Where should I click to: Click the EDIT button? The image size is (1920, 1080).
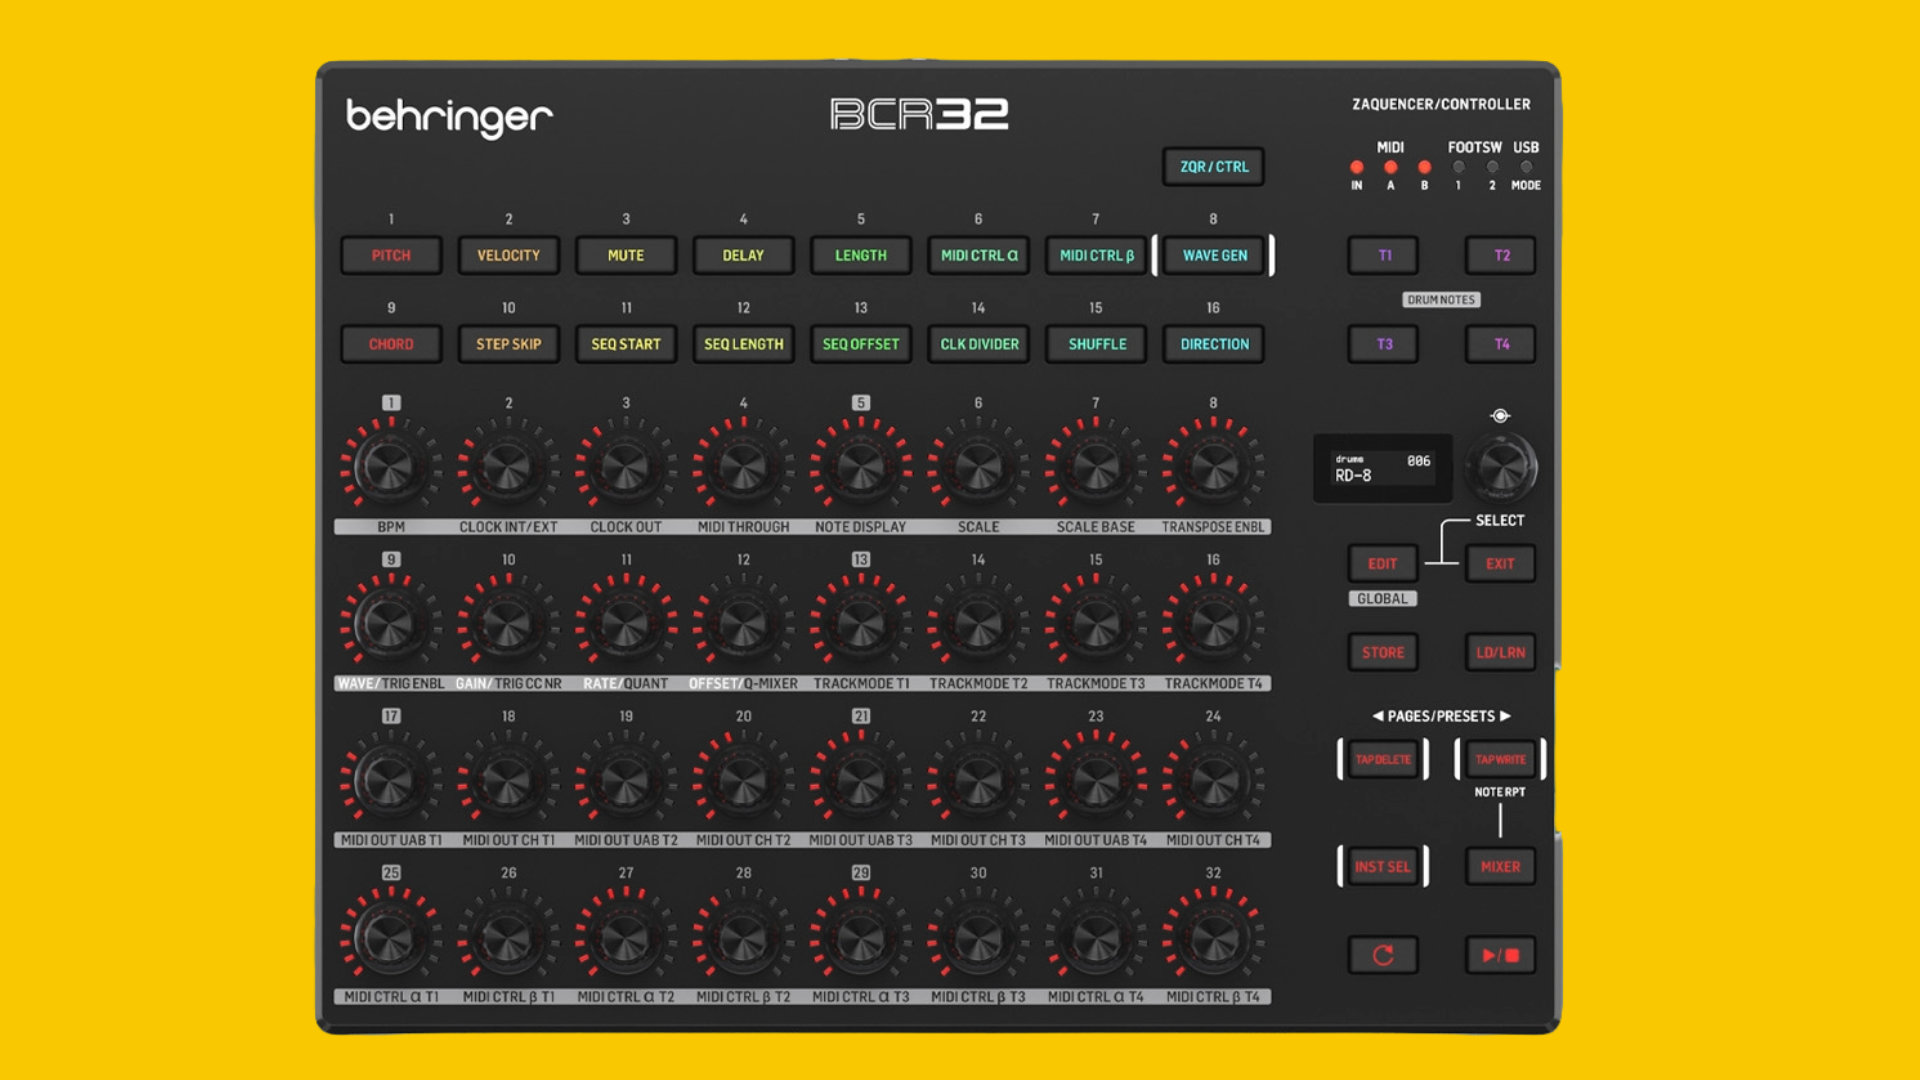point(1383,564)
